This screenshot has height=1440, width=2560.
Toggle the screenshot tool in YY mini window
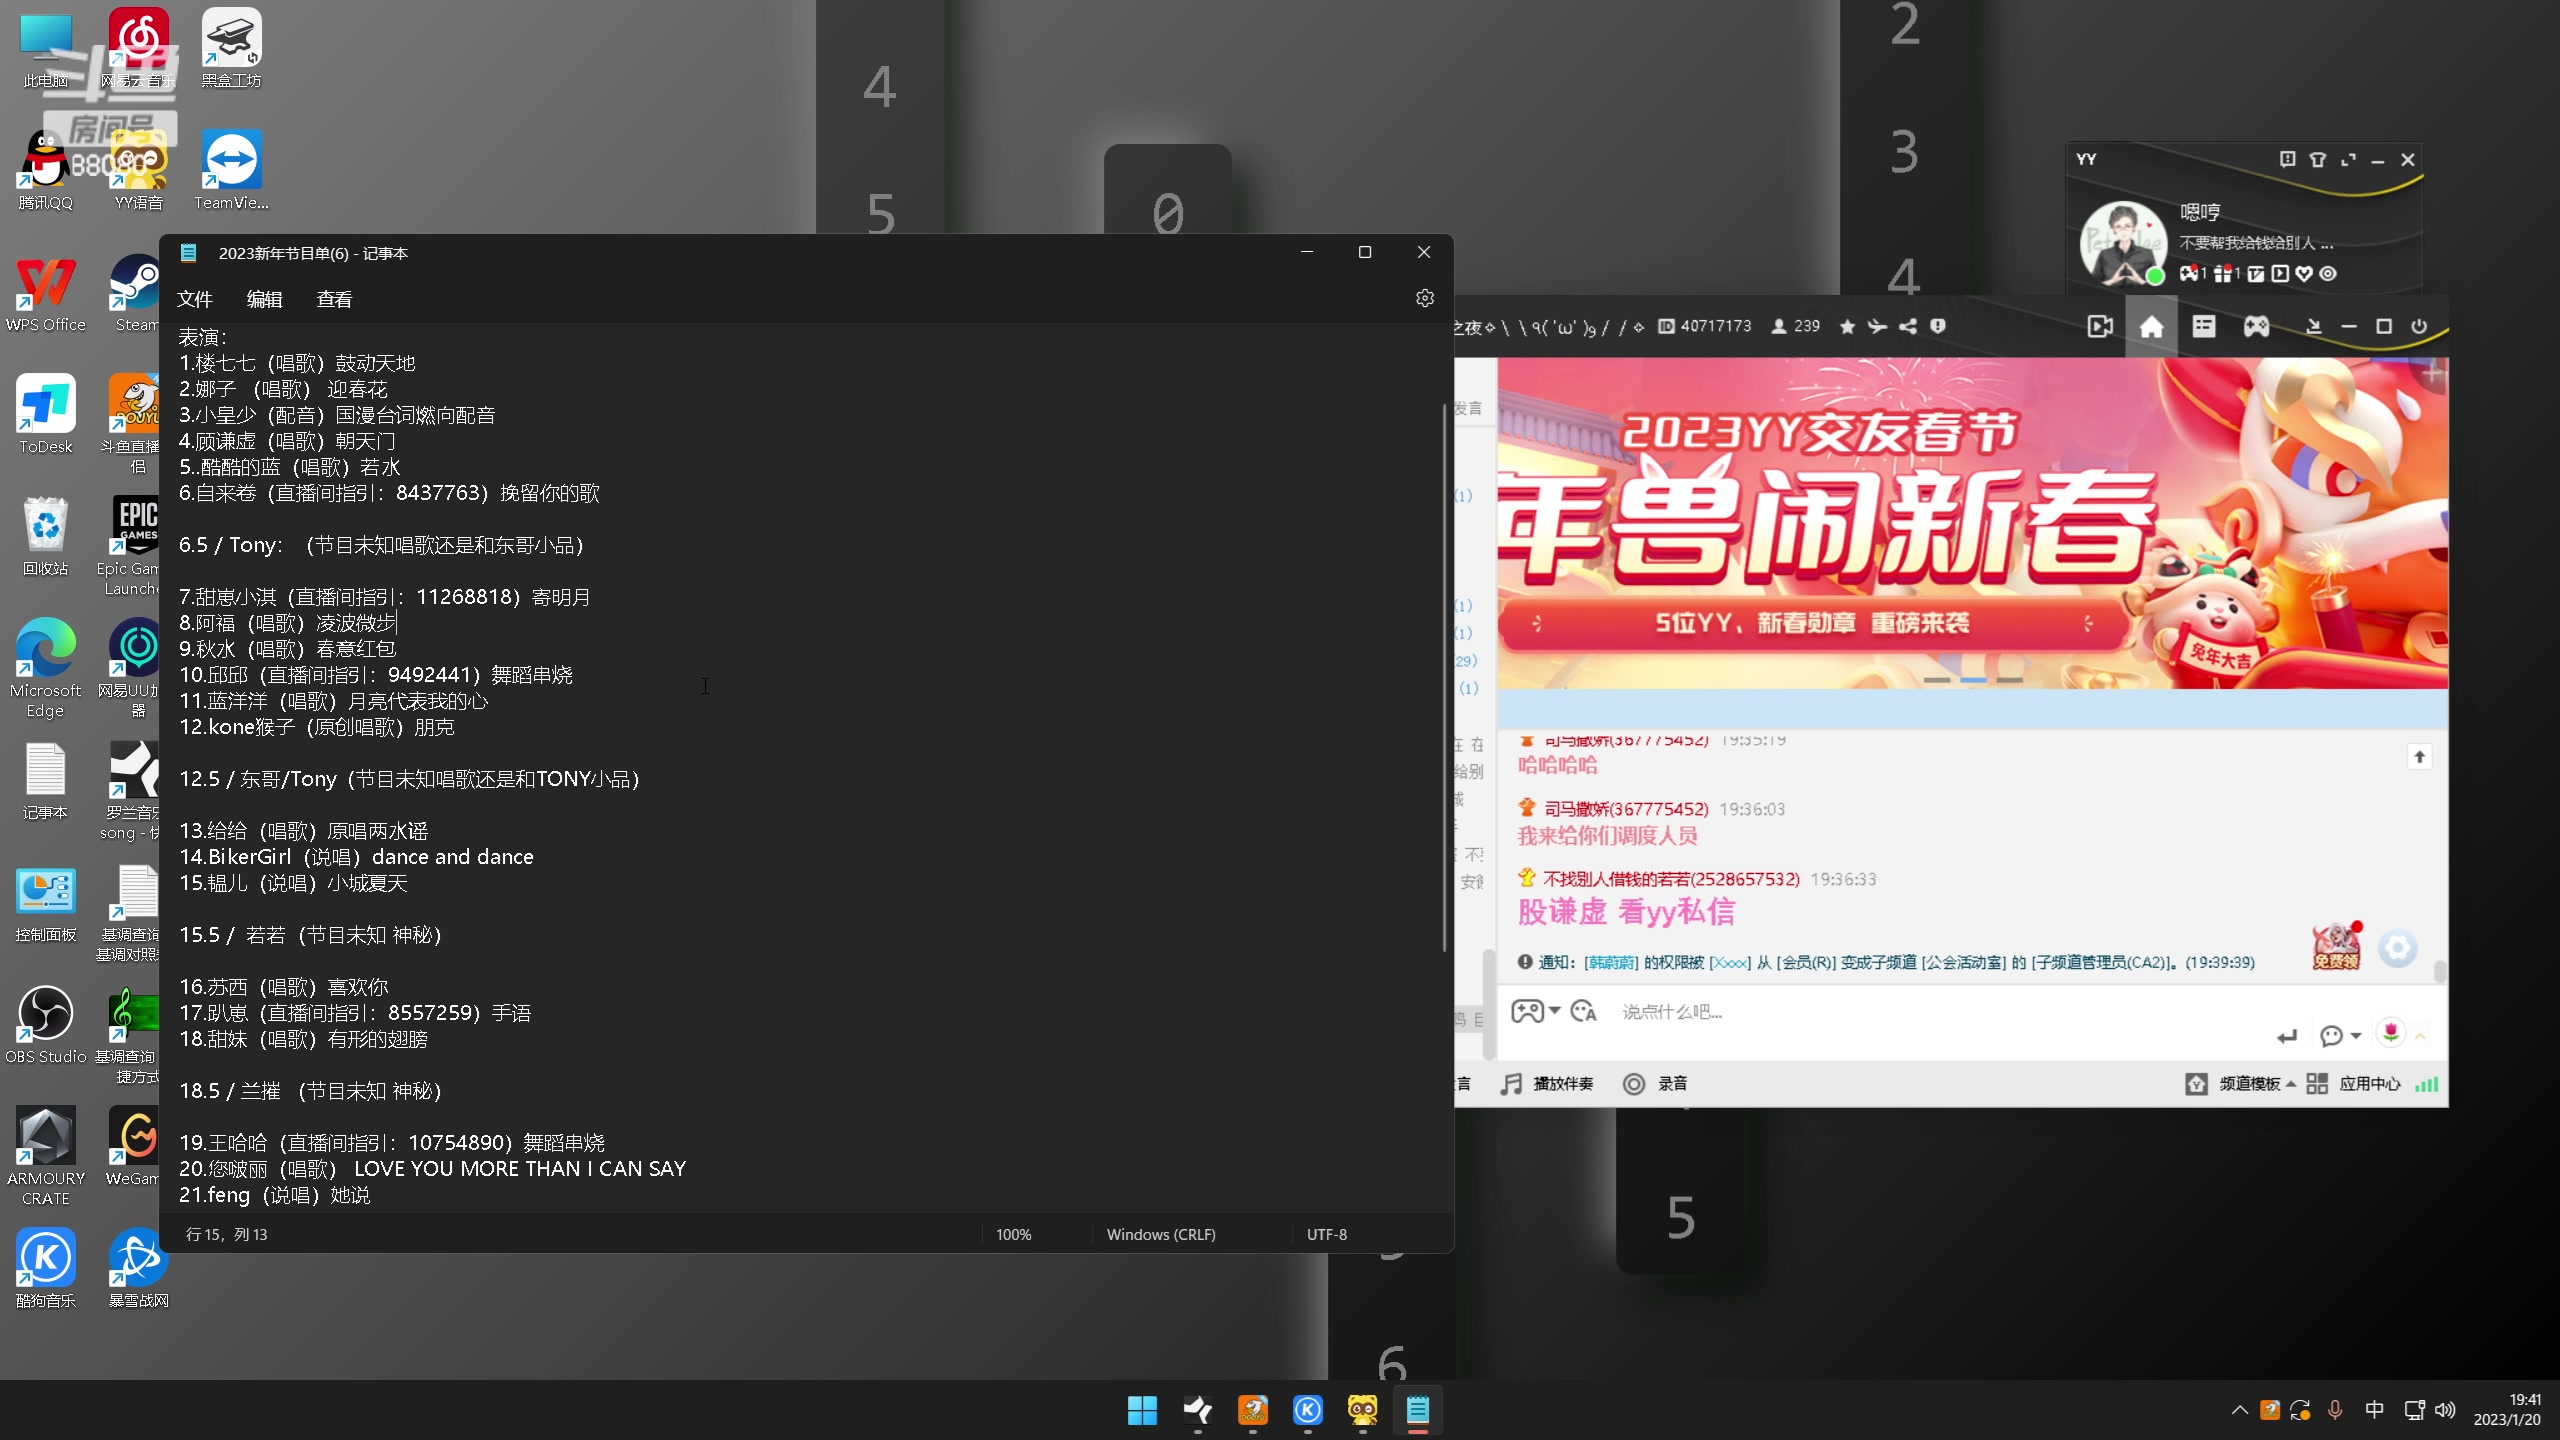2288,159
